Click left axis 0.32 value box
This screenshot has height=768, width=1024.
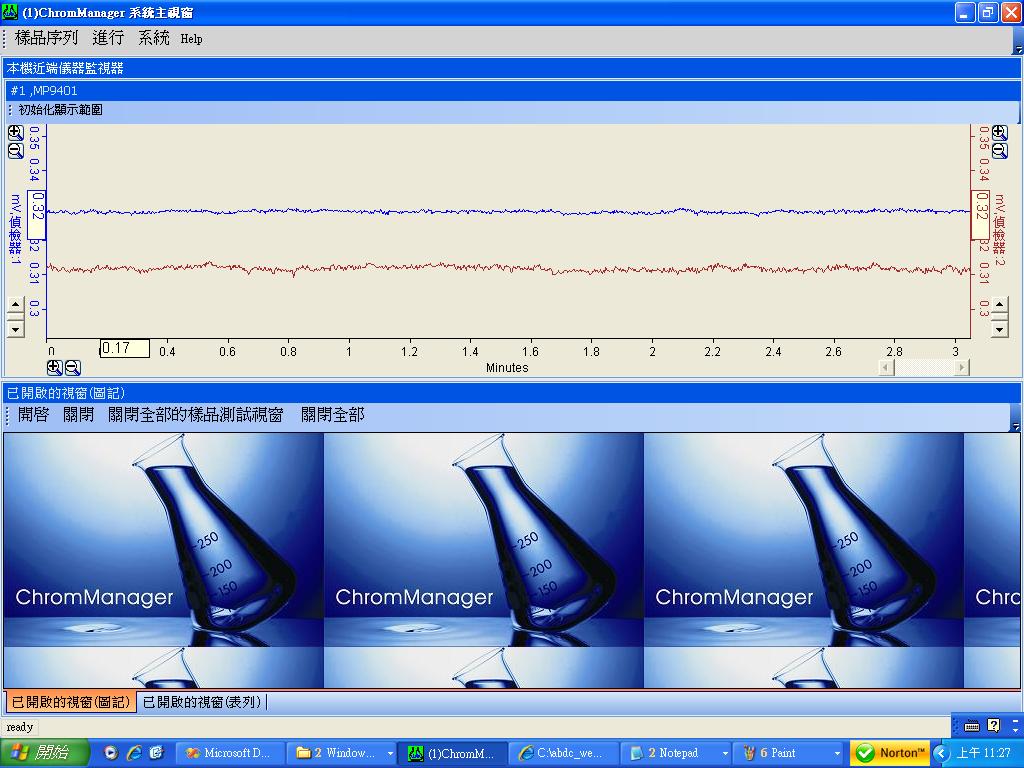(x=37, y=216)
